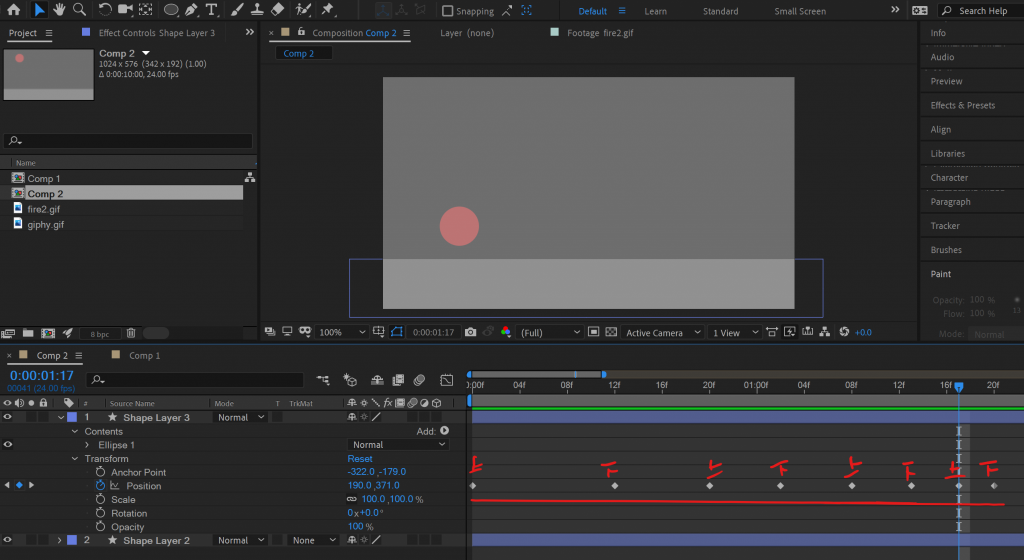The image size is (1024, 560).
Task: Toggle the Position stopwatch
Action: click(100, 486)
